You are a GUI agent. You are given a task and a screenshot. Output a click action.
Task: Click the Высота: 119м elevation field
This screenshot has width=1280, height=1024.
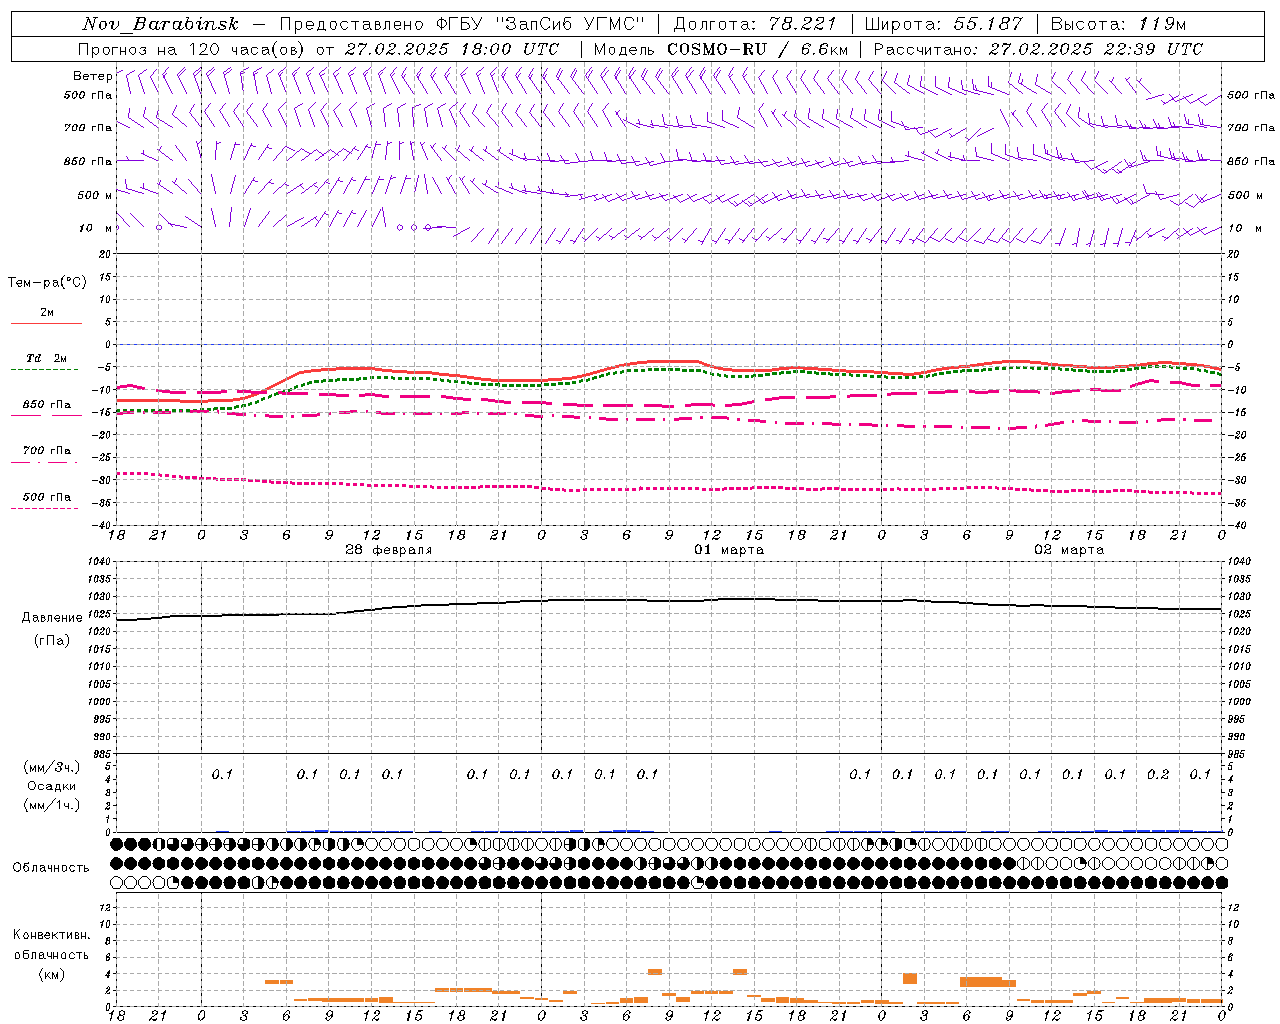1118,24
